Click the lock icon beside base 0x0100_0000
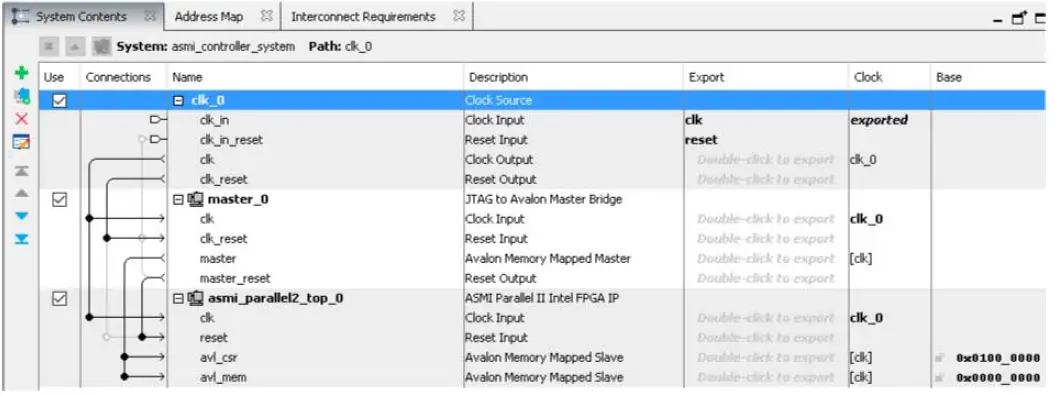Image resolution: width=1055 pixels, height=395 pixels. pyautogui.click(x=940, y=358)
